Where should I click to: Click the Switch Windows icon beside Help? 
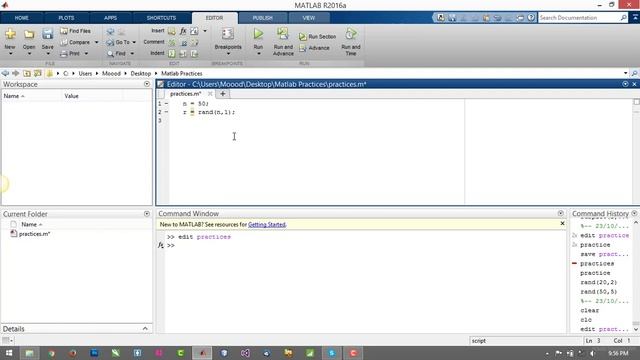520,18
